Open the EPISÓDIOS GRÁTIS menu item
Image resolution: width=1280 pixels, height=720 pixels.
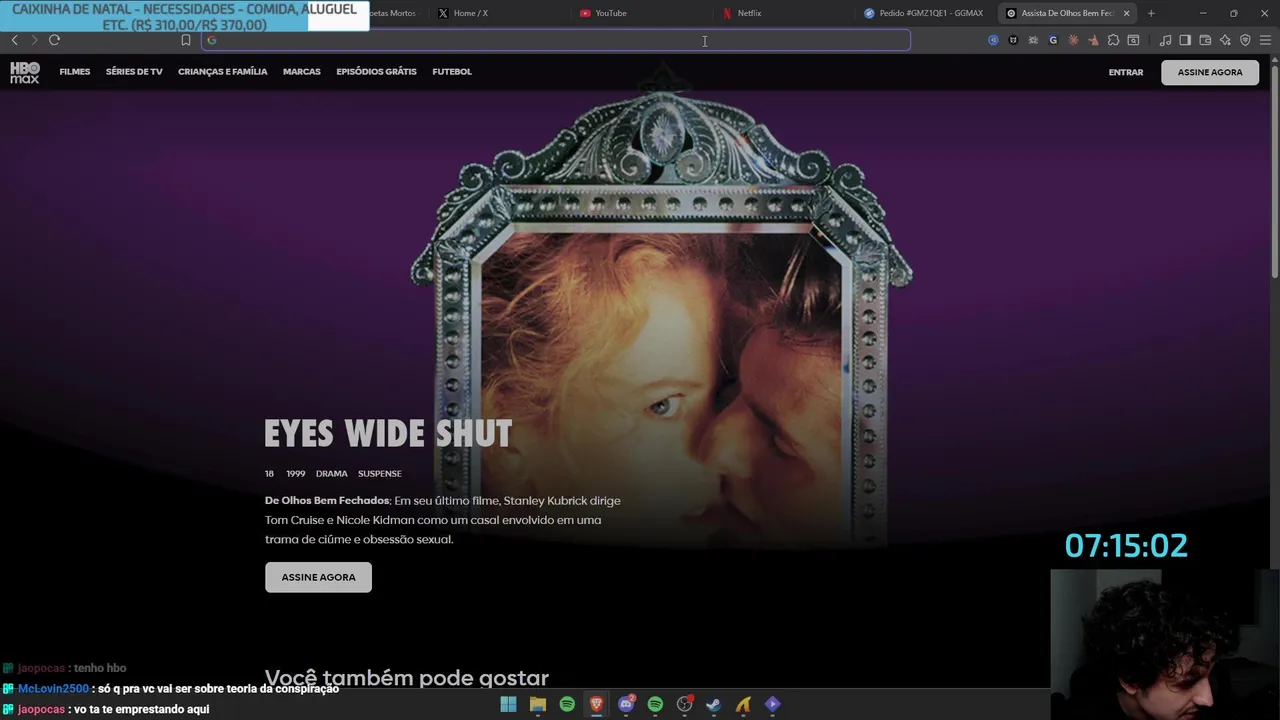click(x=376, y=72)
